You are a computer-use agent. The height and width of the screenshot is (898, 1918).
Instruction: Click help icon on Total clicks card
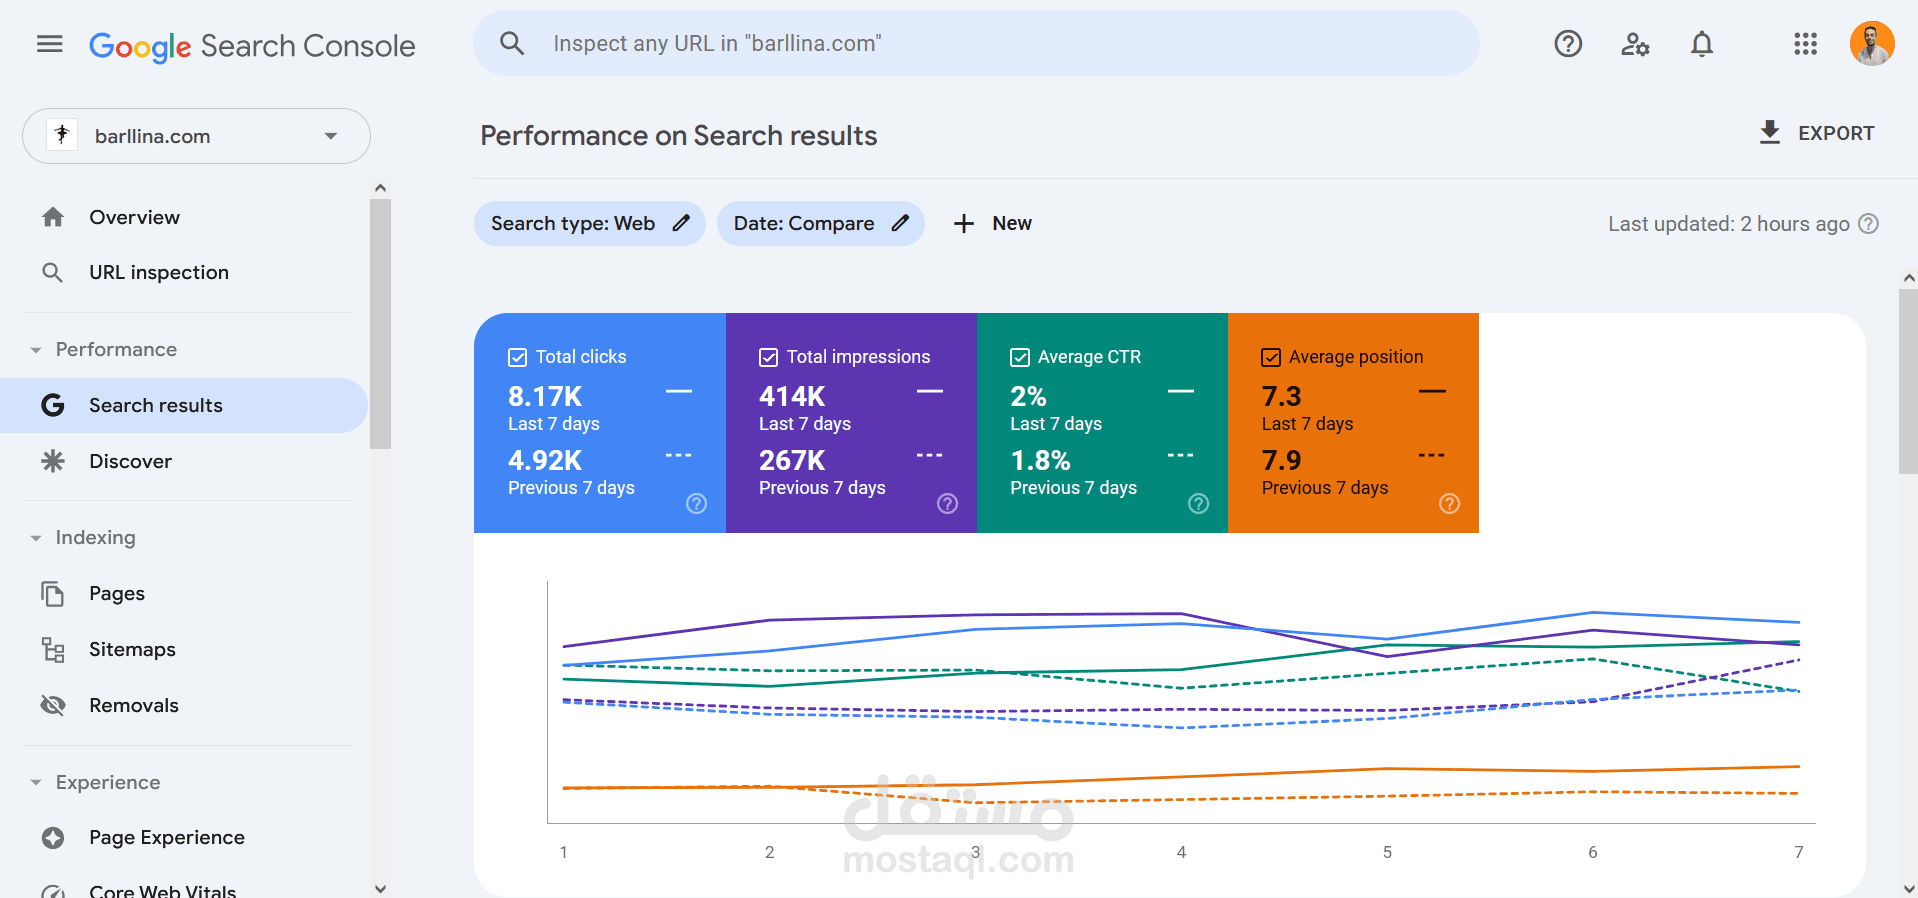point(697,504)
